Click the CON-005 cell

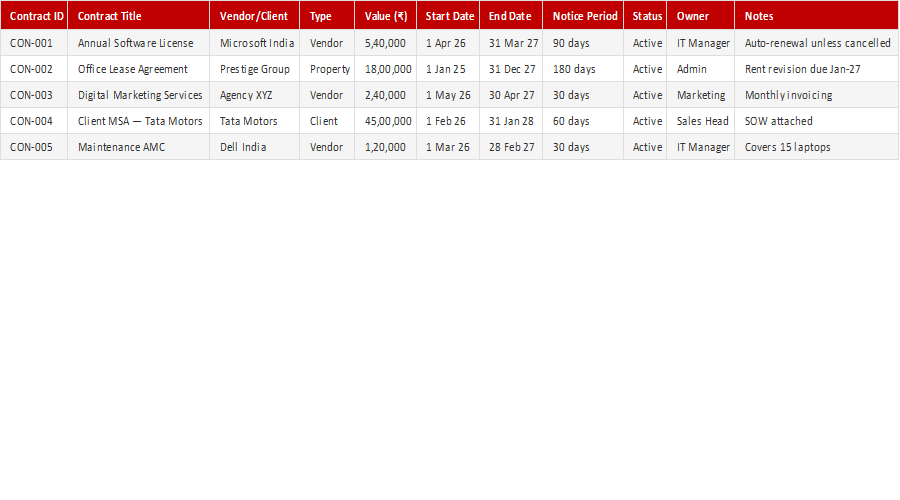point(34,147)
